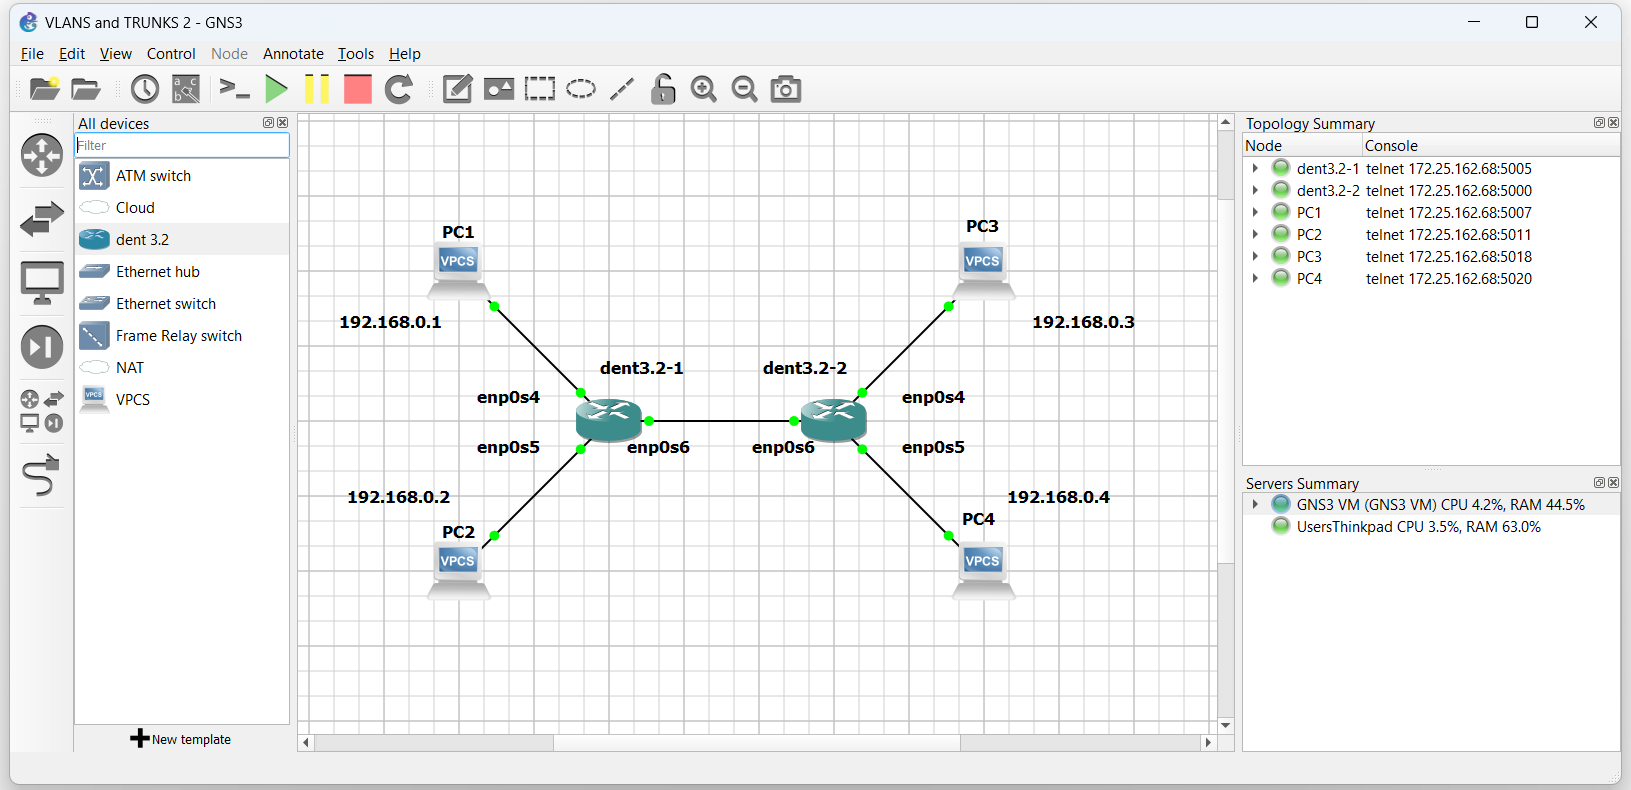Screen dimensions: 1631x790
Task: Select Cloud in device list
Action: 182,208
